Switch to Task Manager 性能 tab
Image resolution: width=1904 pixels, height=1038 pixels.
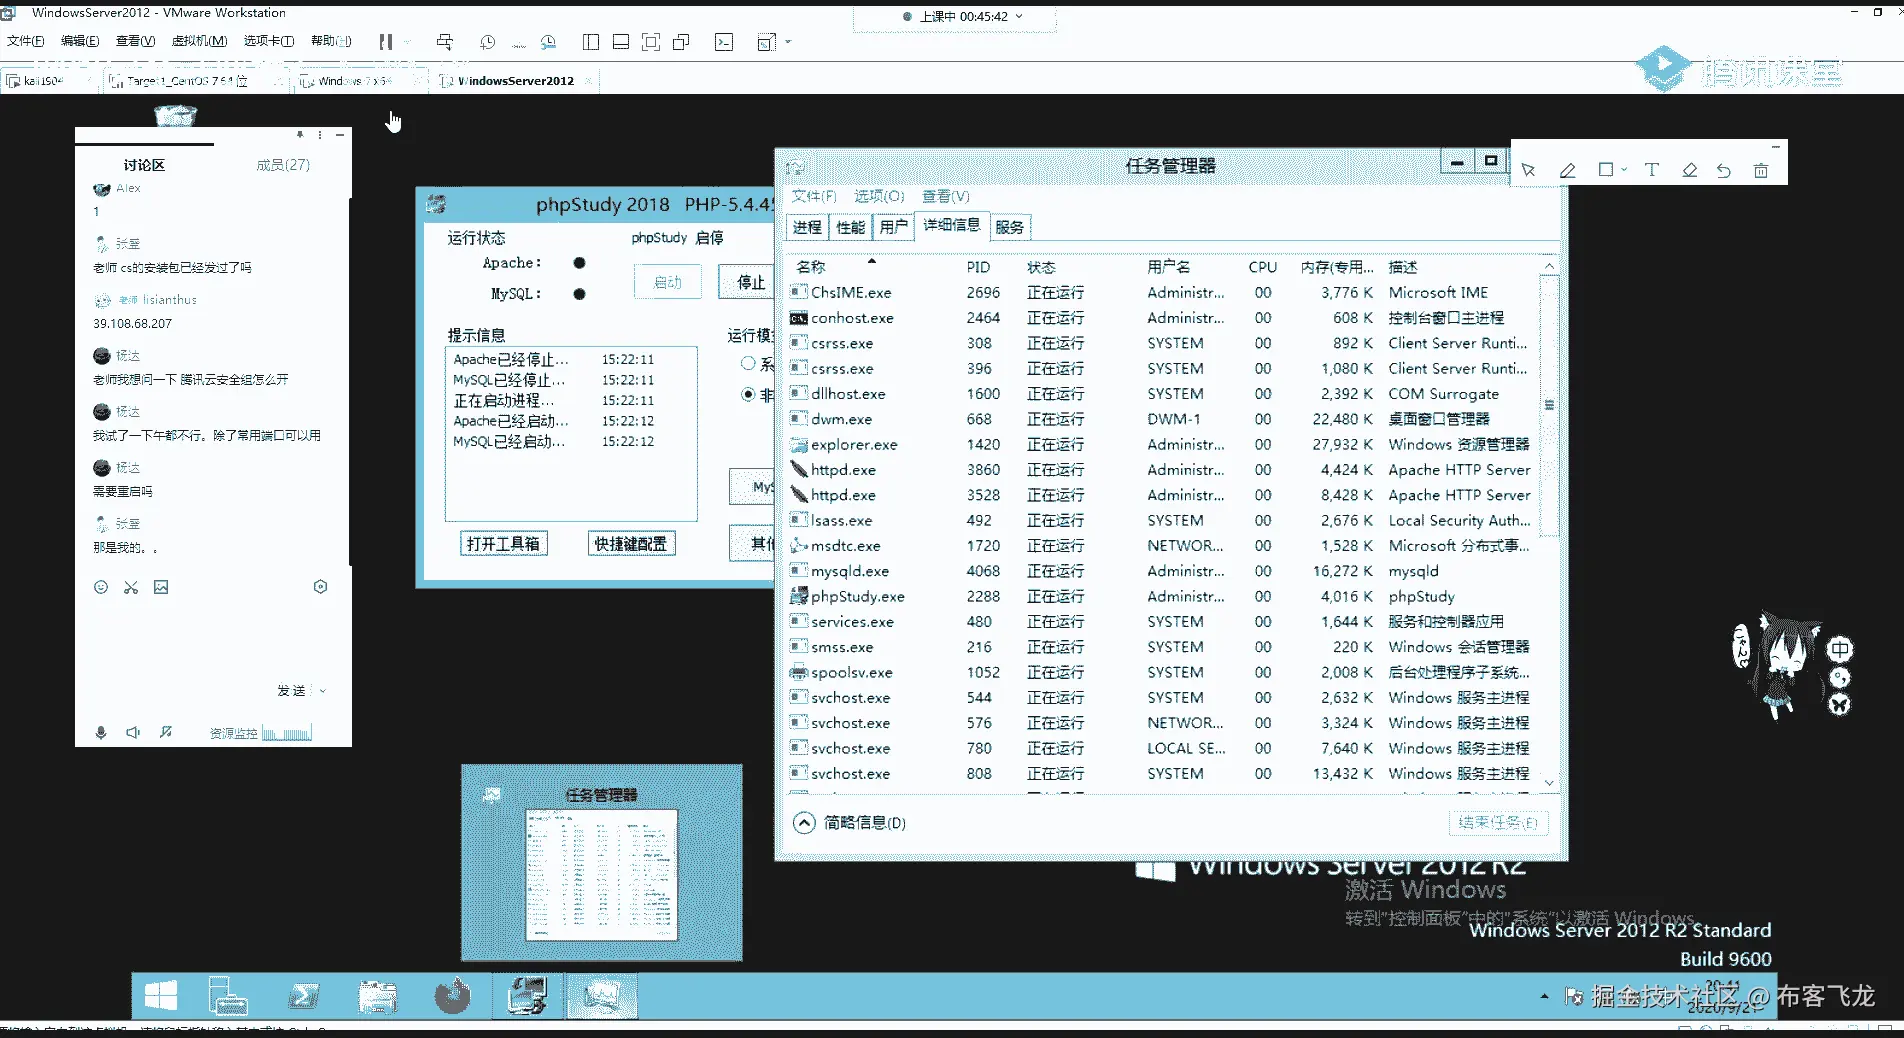850,227
